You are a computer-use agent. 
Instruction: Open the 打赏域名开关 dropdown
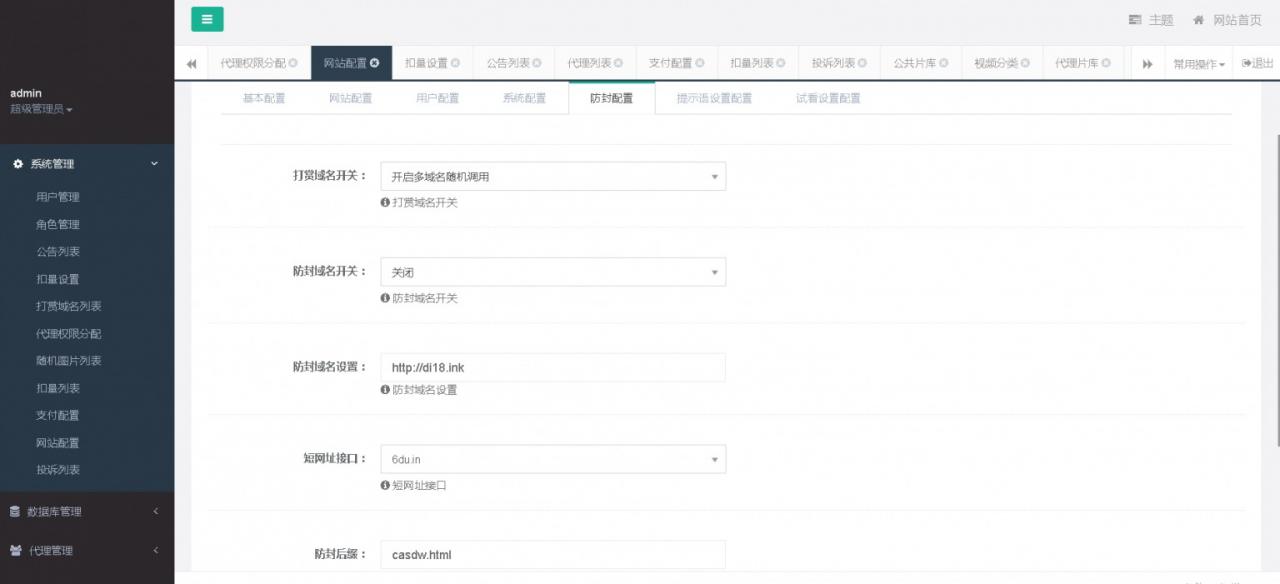click(x=553, y=176)
